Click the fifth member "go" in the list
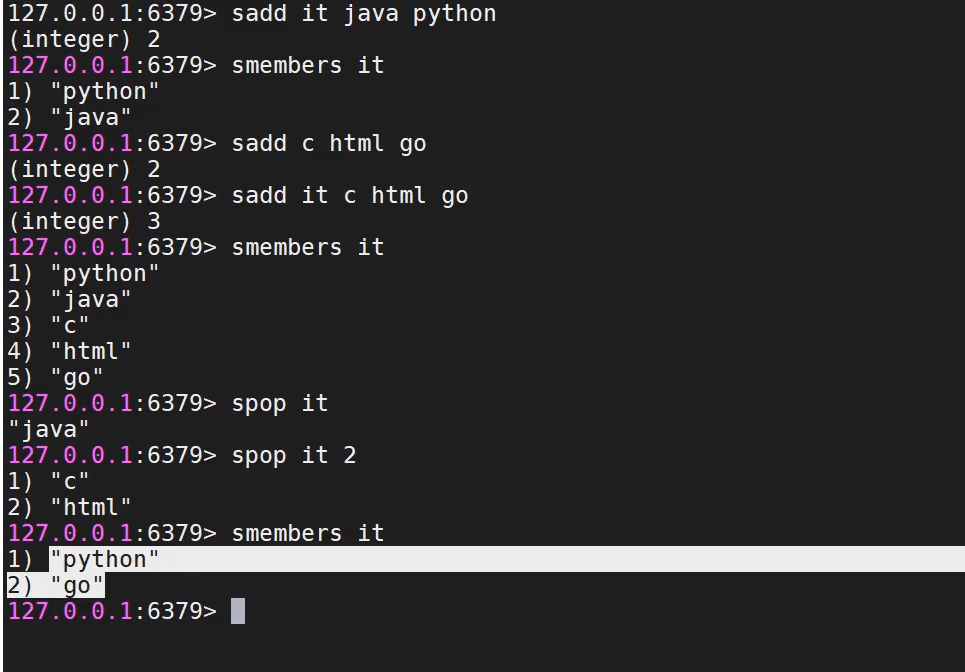965x672 pixels. click(x=76, y=377)
